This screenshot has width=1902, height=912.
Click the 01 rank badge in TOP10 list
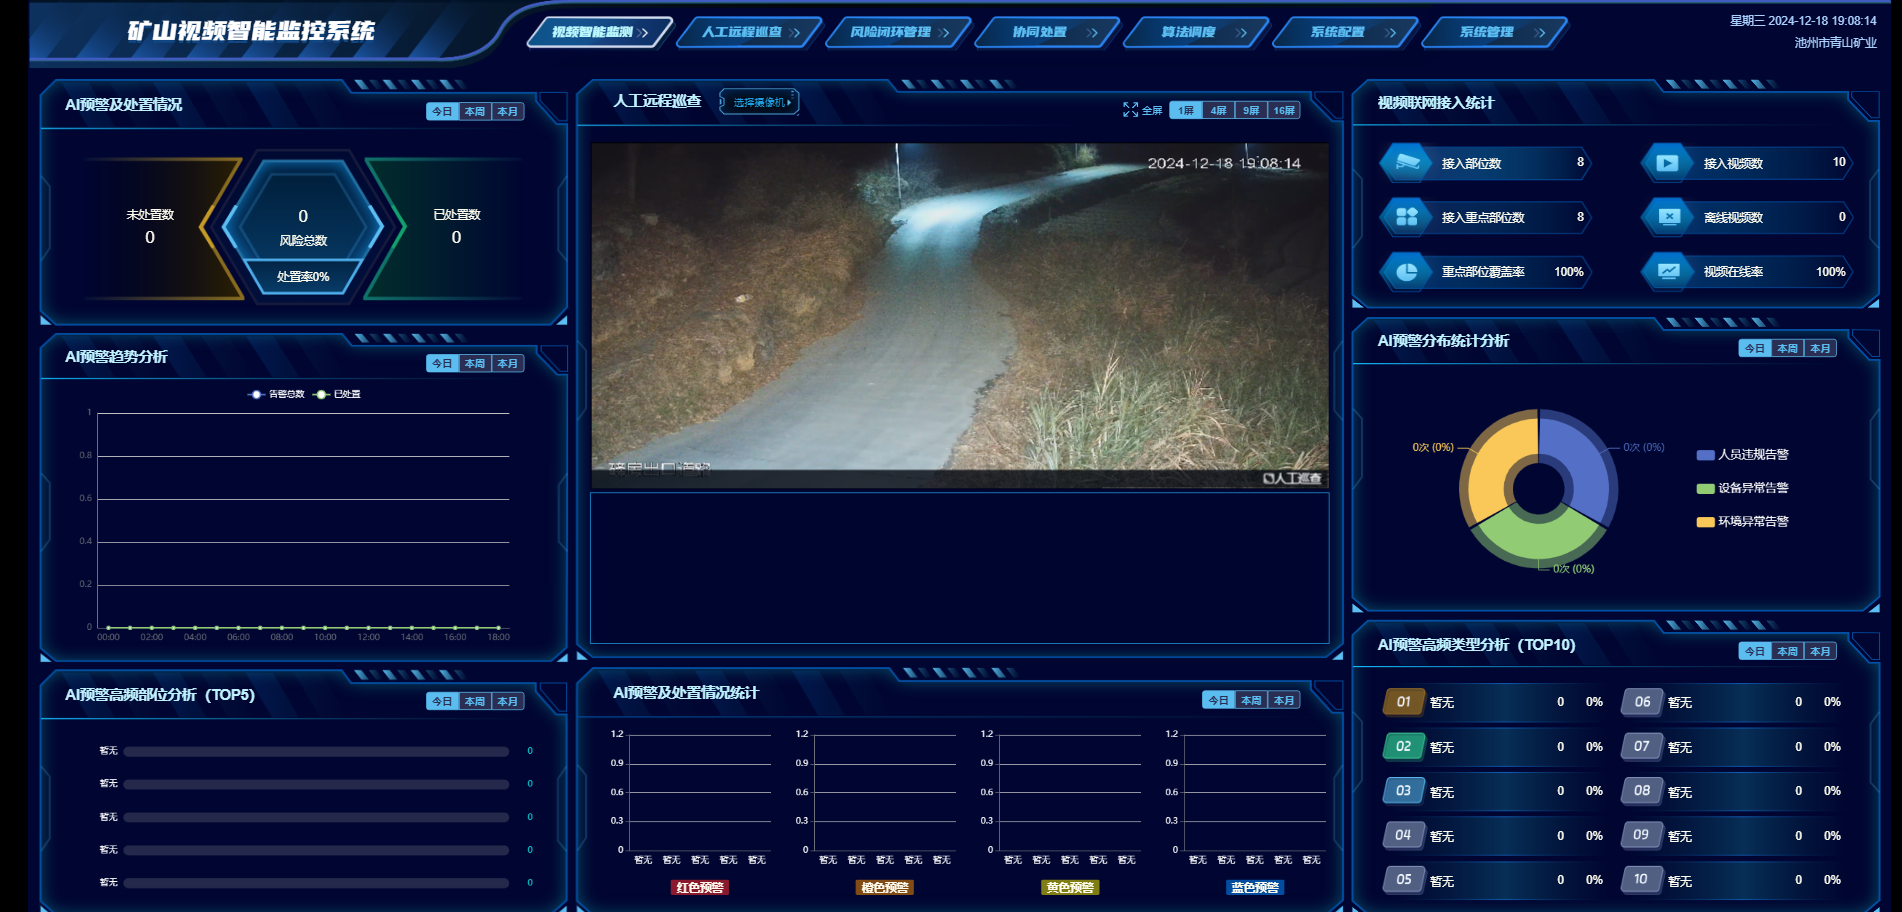click(1404, 702)
